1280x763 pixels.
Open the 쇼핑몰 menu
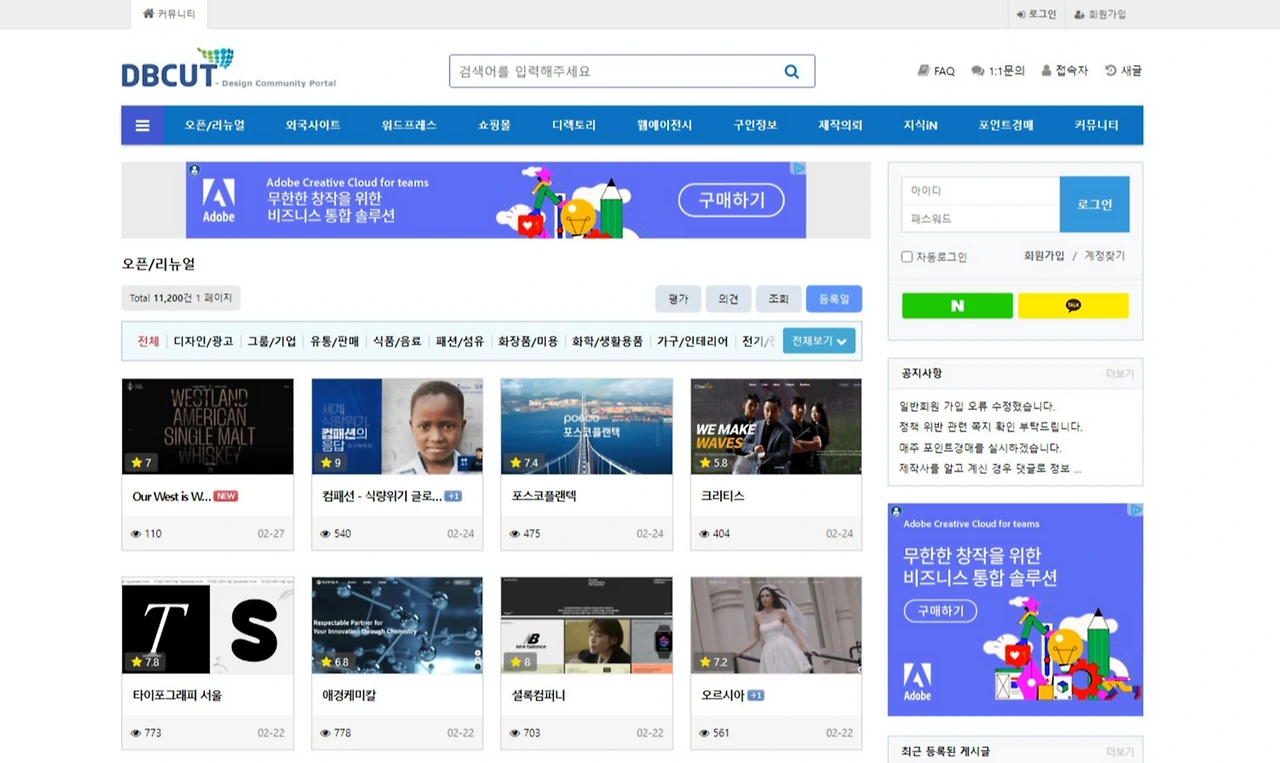coord(494,126)
